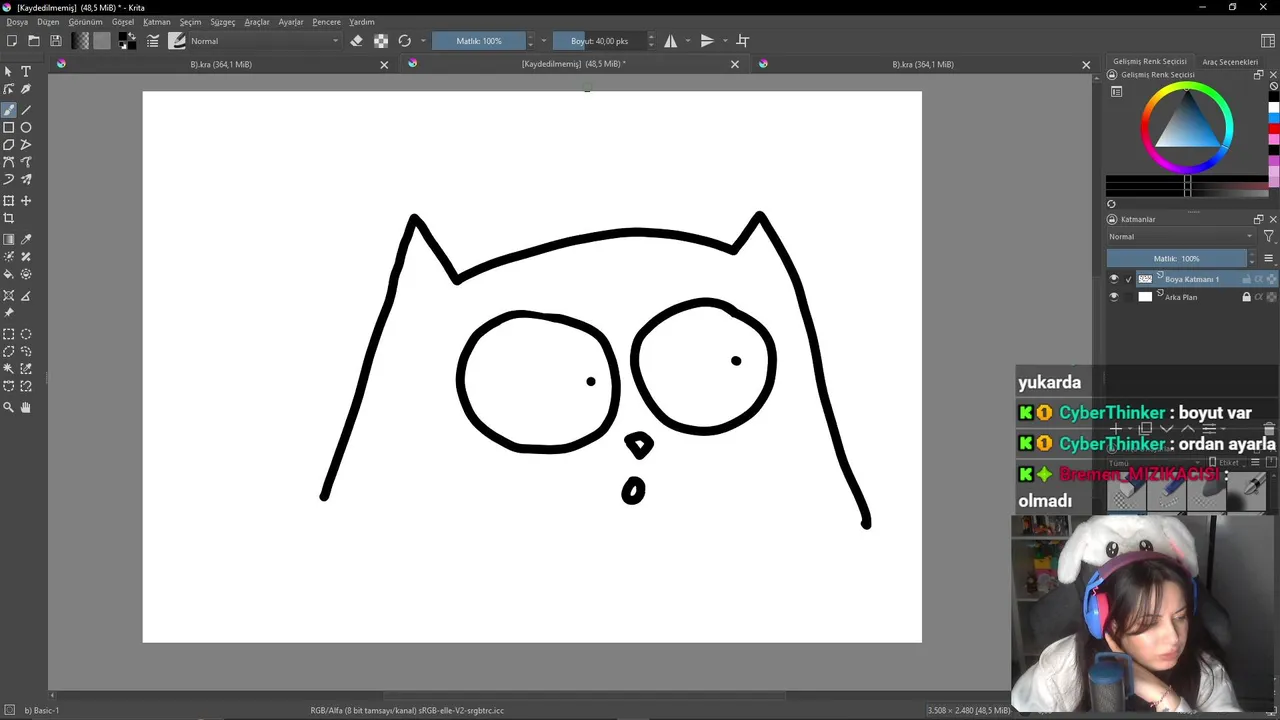The image size is (1280, 720).
Task: Select the blue palette swatch
Action: tap(1274, 118)
